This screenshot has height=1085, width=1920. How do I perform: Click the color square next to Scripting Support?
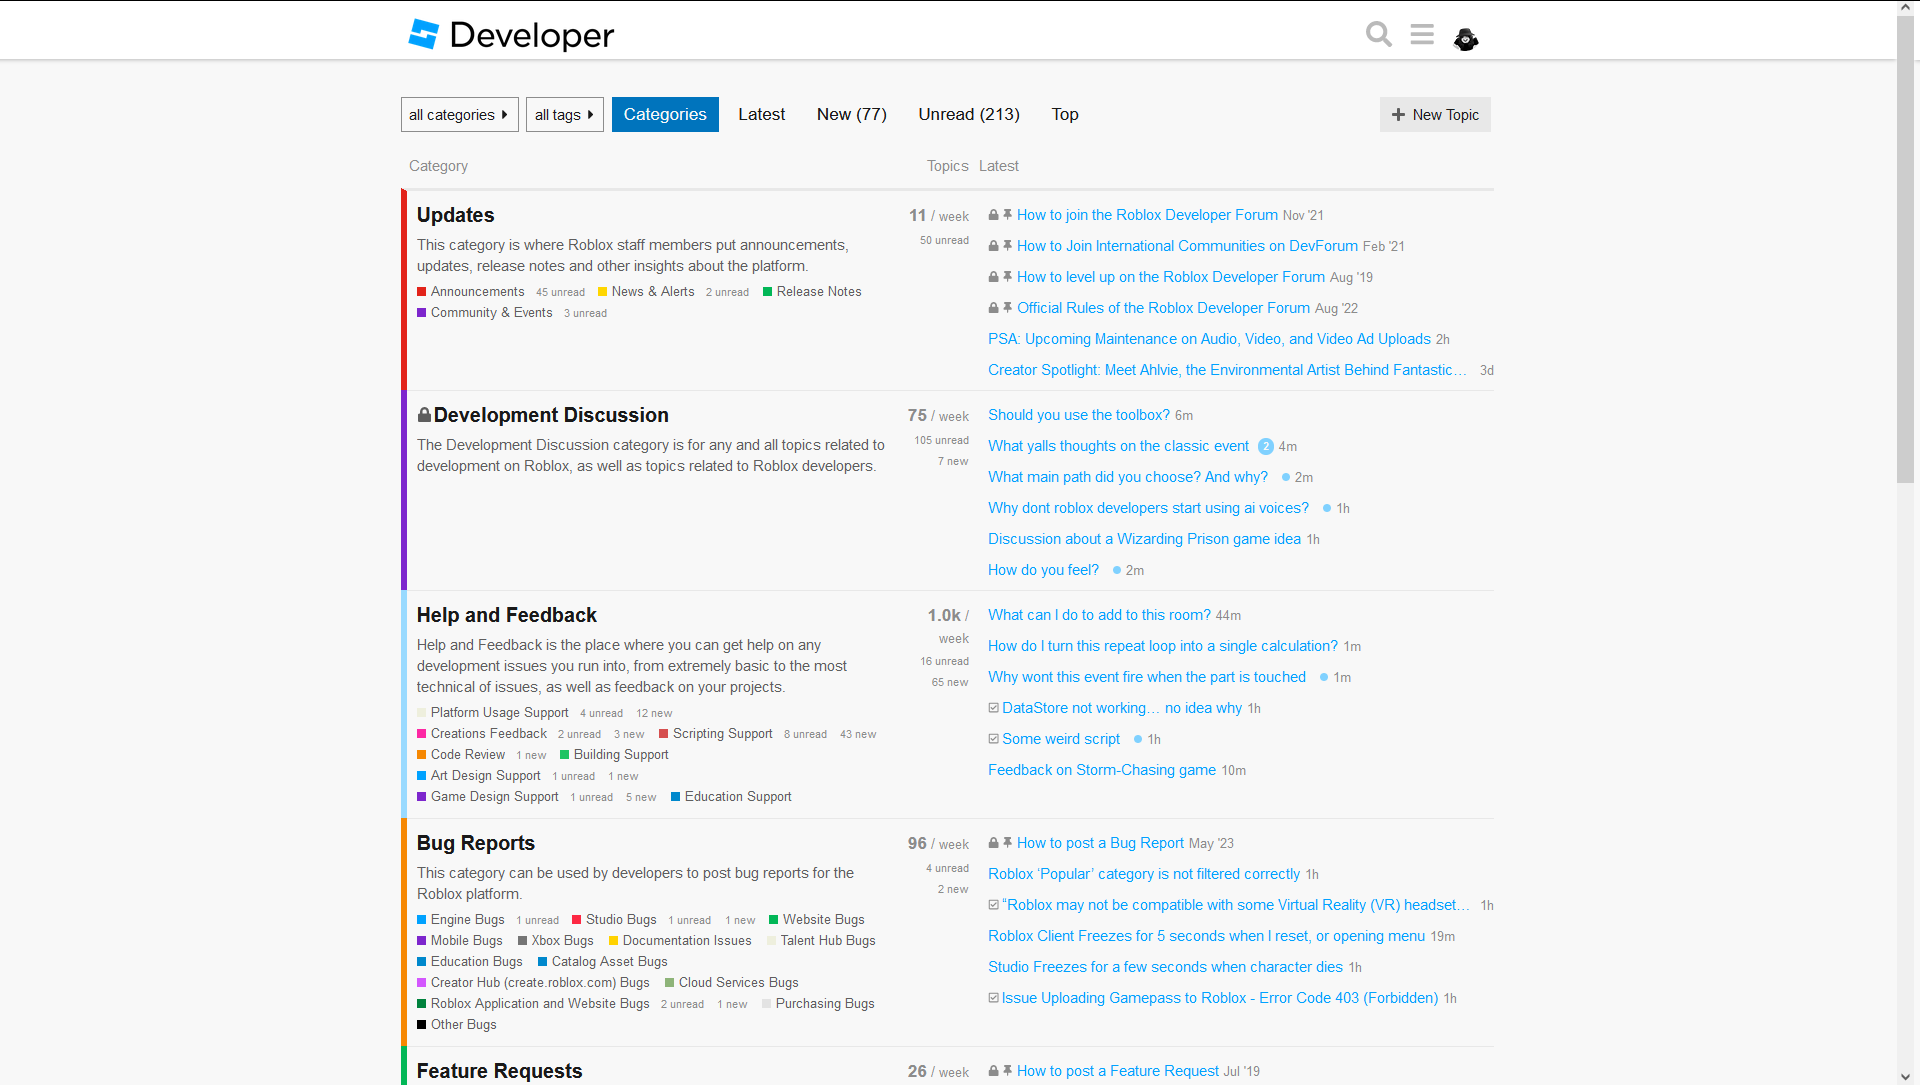pyautogui.click(x=664, y=733)
